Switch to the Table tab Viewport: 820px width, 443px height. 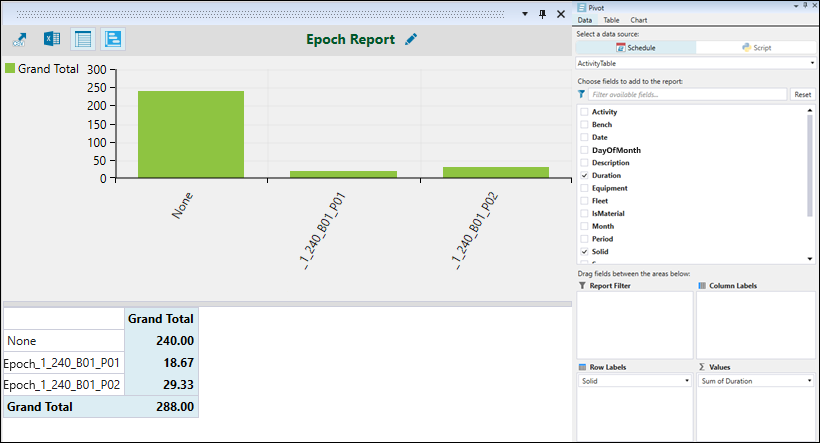(x=610, y=20)
